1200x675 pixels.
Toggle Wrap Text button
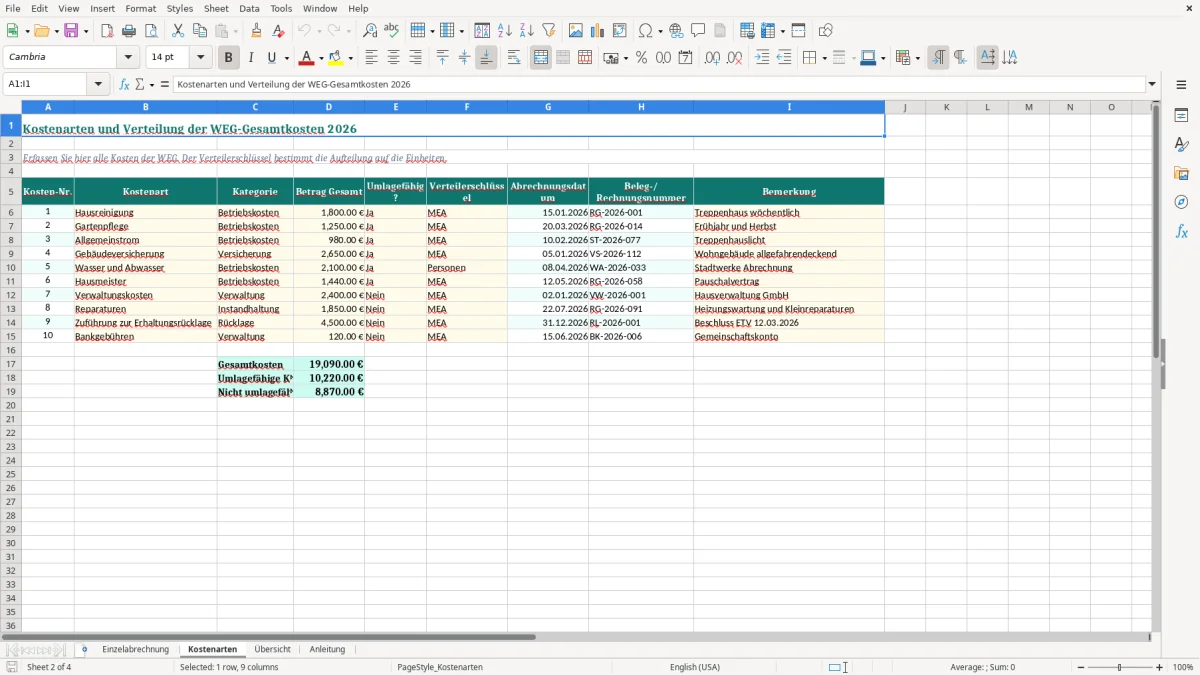tap(514, 58)
